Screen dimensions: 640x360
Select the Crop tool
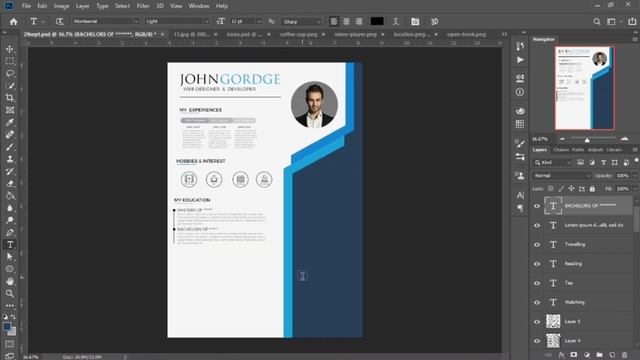10,98
